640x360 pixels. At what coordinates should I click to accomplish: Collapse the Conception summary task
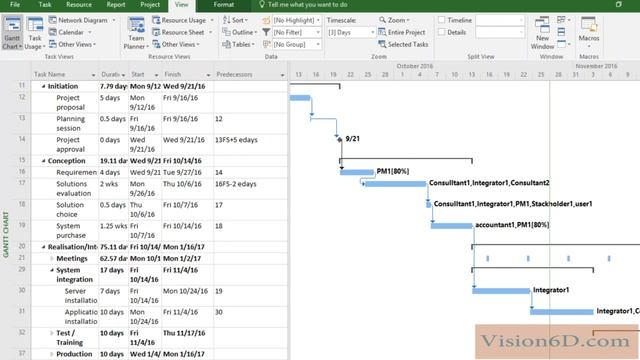point(43,161)
